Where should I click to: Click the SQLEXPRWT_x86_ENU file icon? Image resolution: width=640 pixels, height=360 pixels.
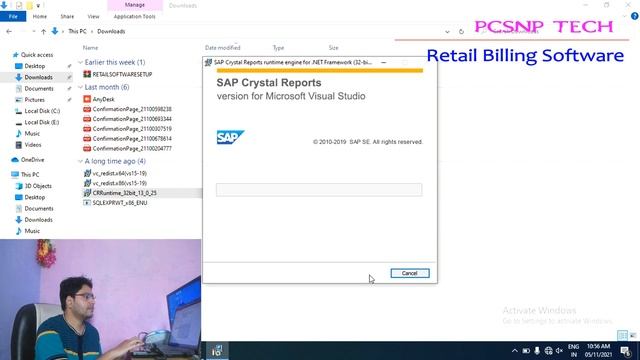pos(87,202)
